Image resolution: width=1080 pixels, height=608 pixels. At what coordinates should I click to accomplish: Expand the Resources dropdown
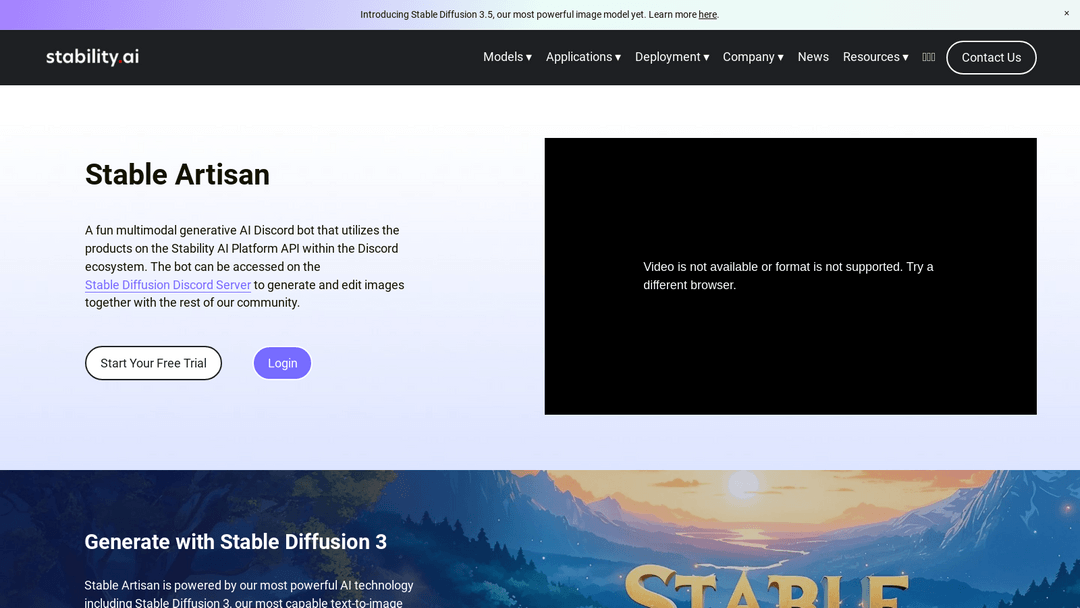pyautogui.click(x=875, y=57)
